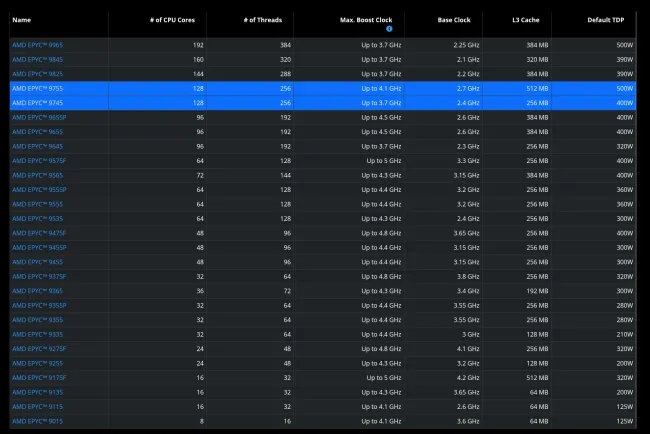Click the AMD EPYC 9175F link
The width and height of the screenshot is (650, 434).
39,377
